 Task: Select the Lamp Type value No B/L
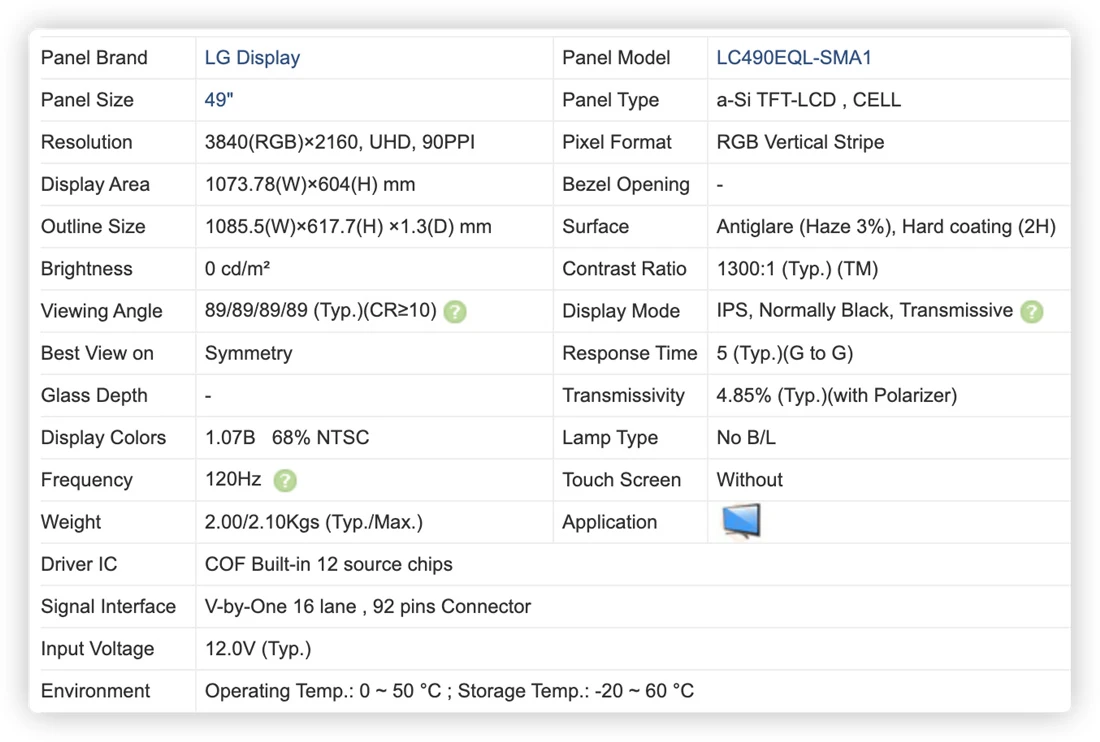tap(746, 438)
